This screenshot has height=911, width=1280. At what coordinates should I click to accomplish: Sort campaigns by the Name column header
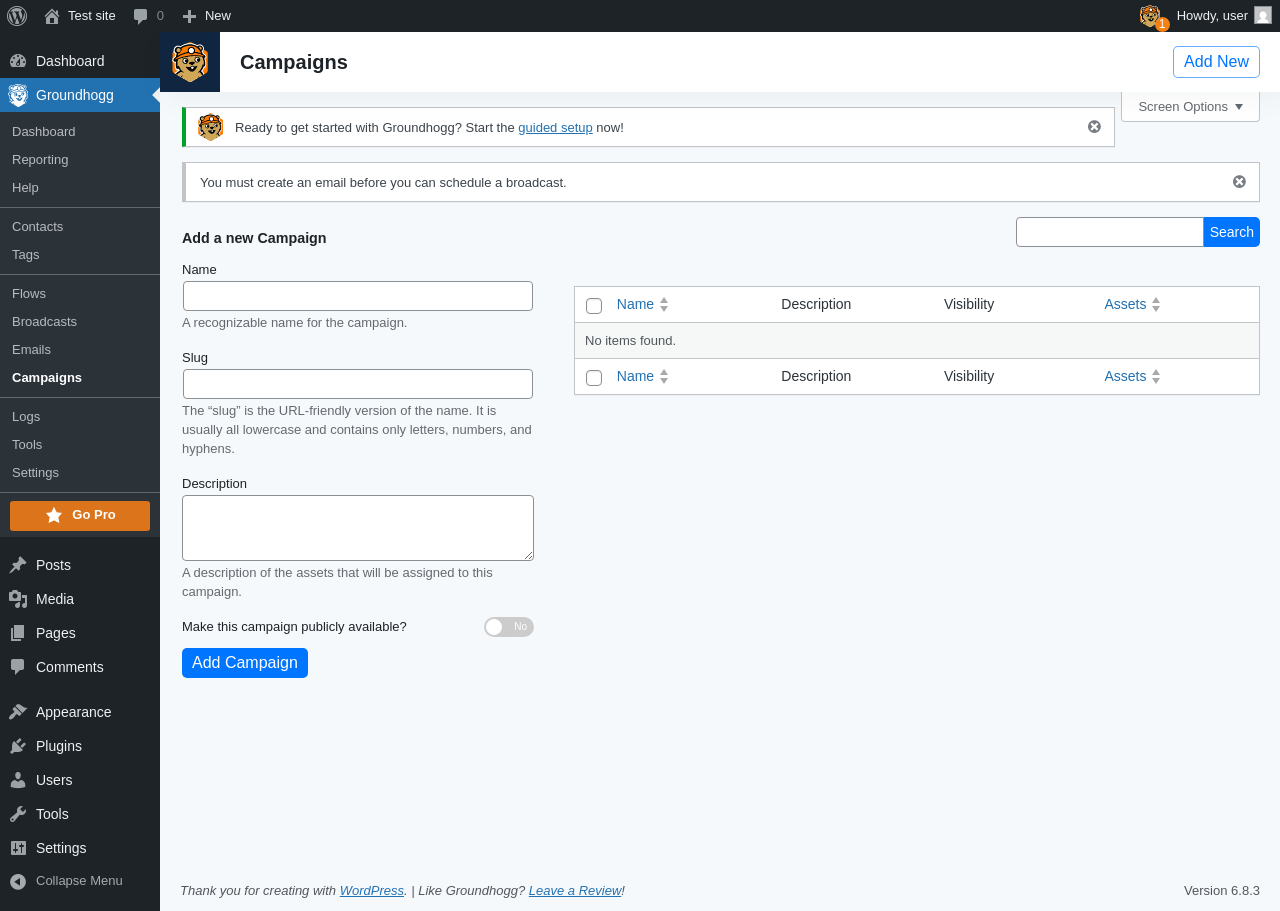click(x=635, y=304)
